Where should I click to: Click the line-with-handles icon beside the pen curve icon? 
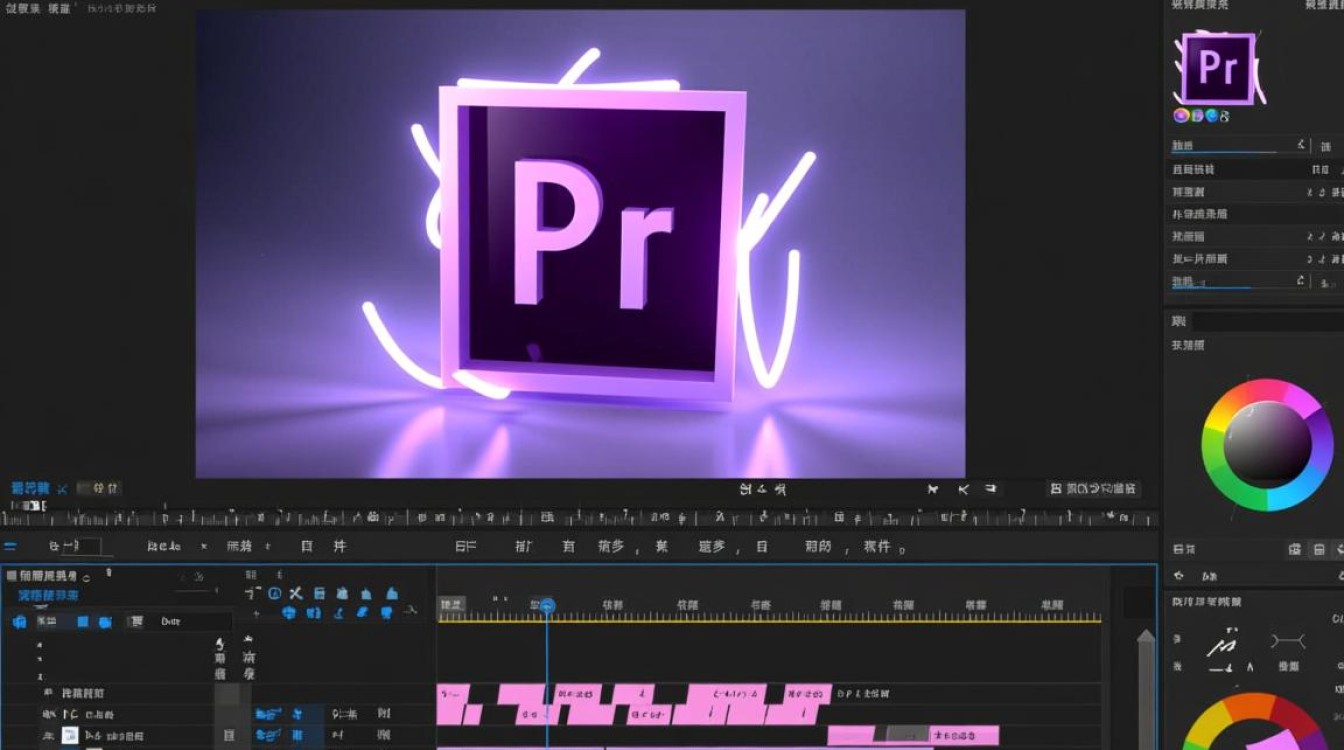click(x=1288, y=641)
